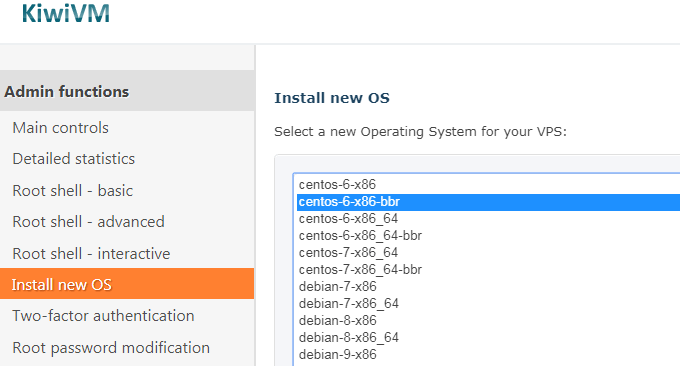
Task: Select debian-7-x86 option
Action: coord(488,287)
